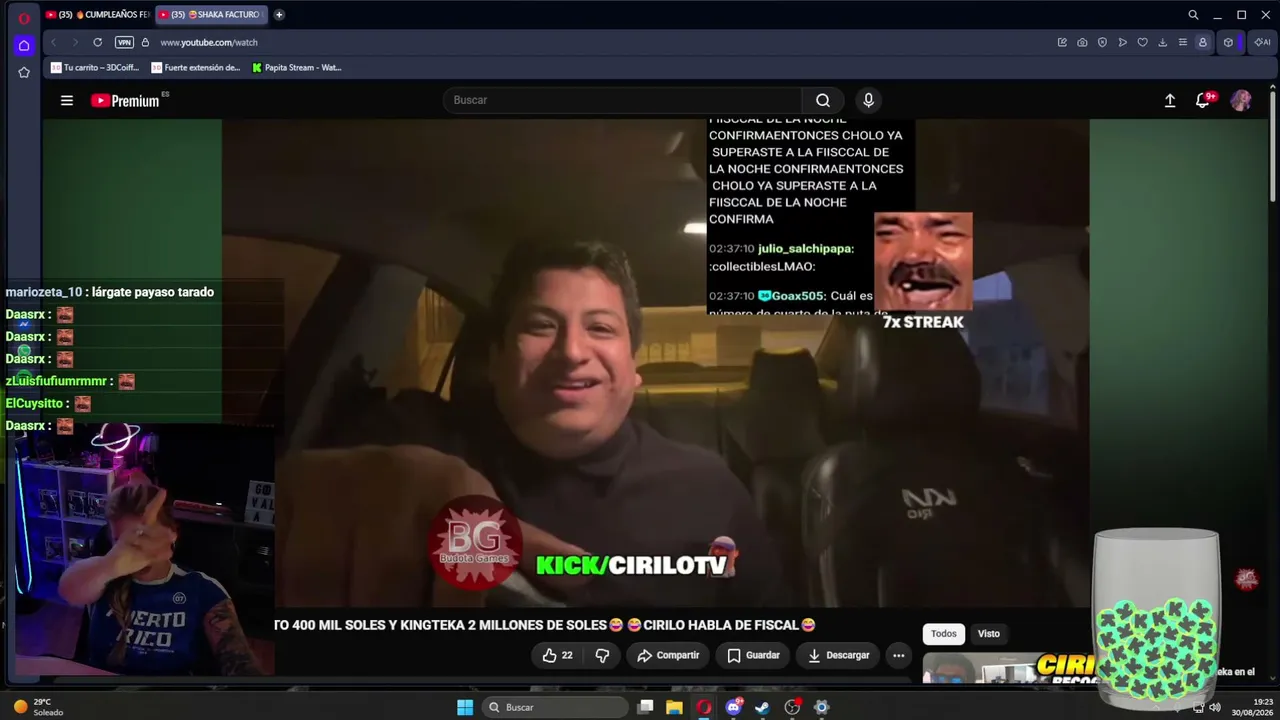Image resolution: width=1280 pixels, height=720 pixels.
Task: Open File Explorer from taskbar
Action: [675, 707]
